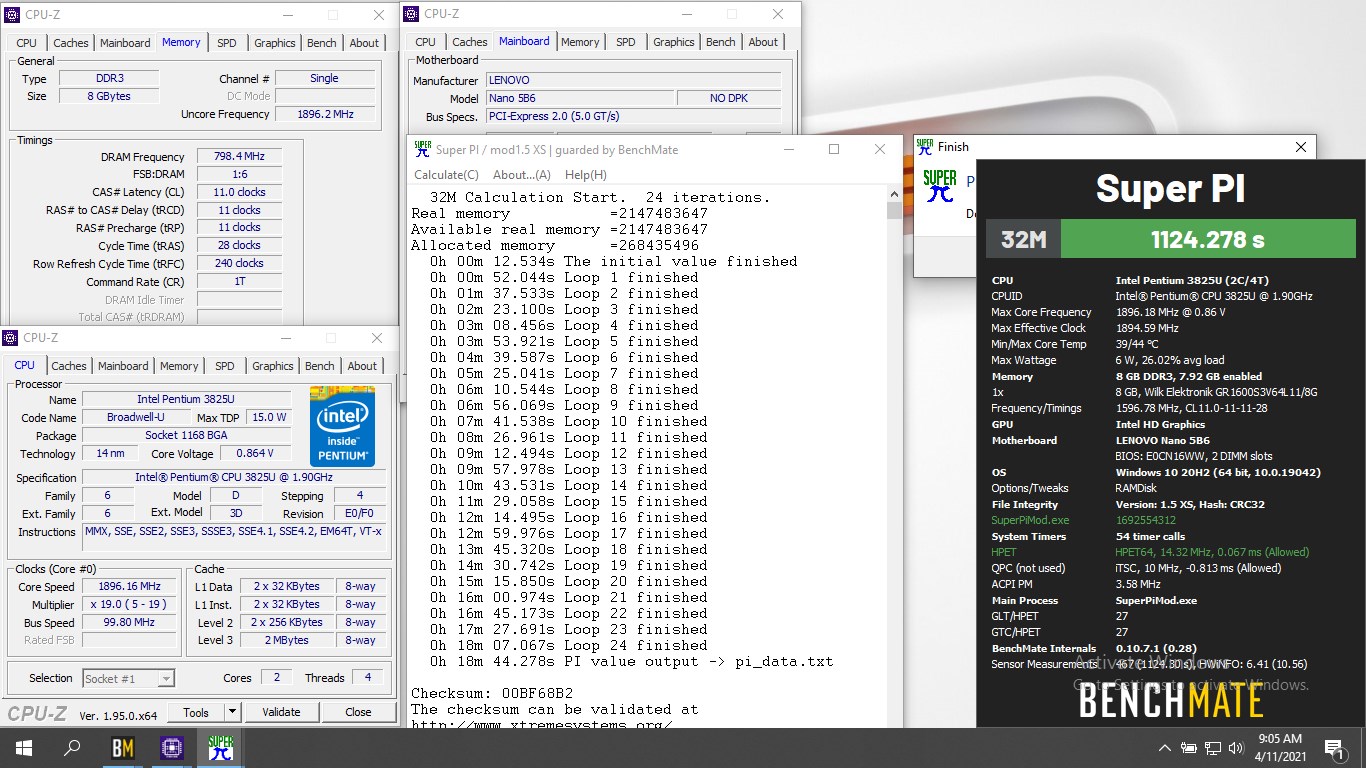
Task: Open Super PI from the taskbar
Action: 221,748
